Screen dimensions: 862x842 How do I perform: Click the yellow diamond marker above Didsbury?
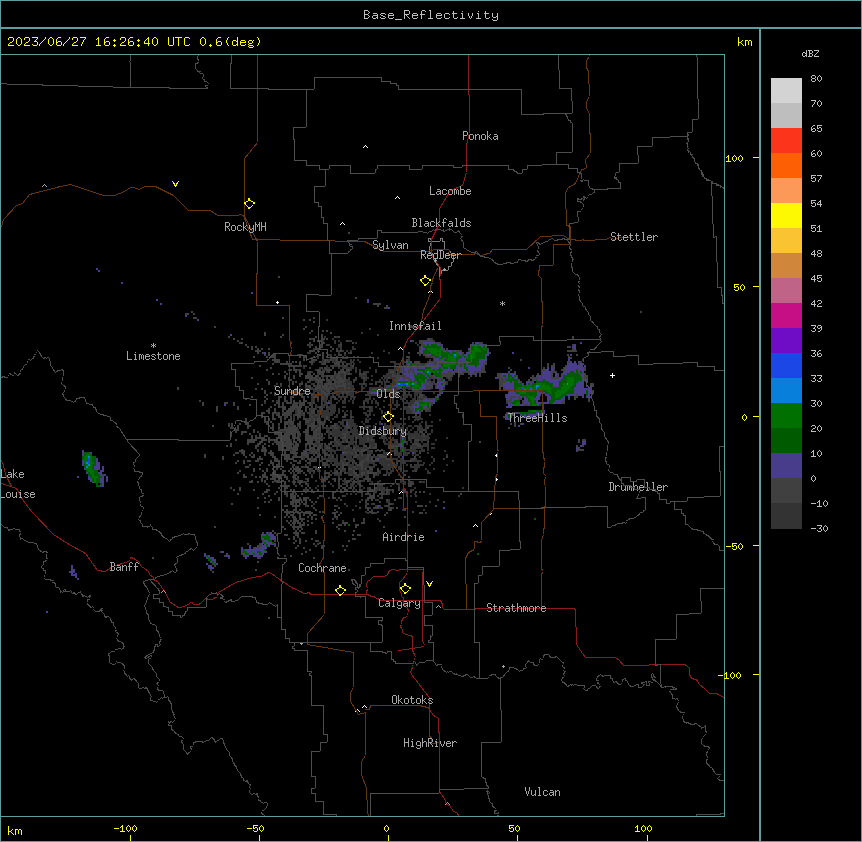click(388, 417)
